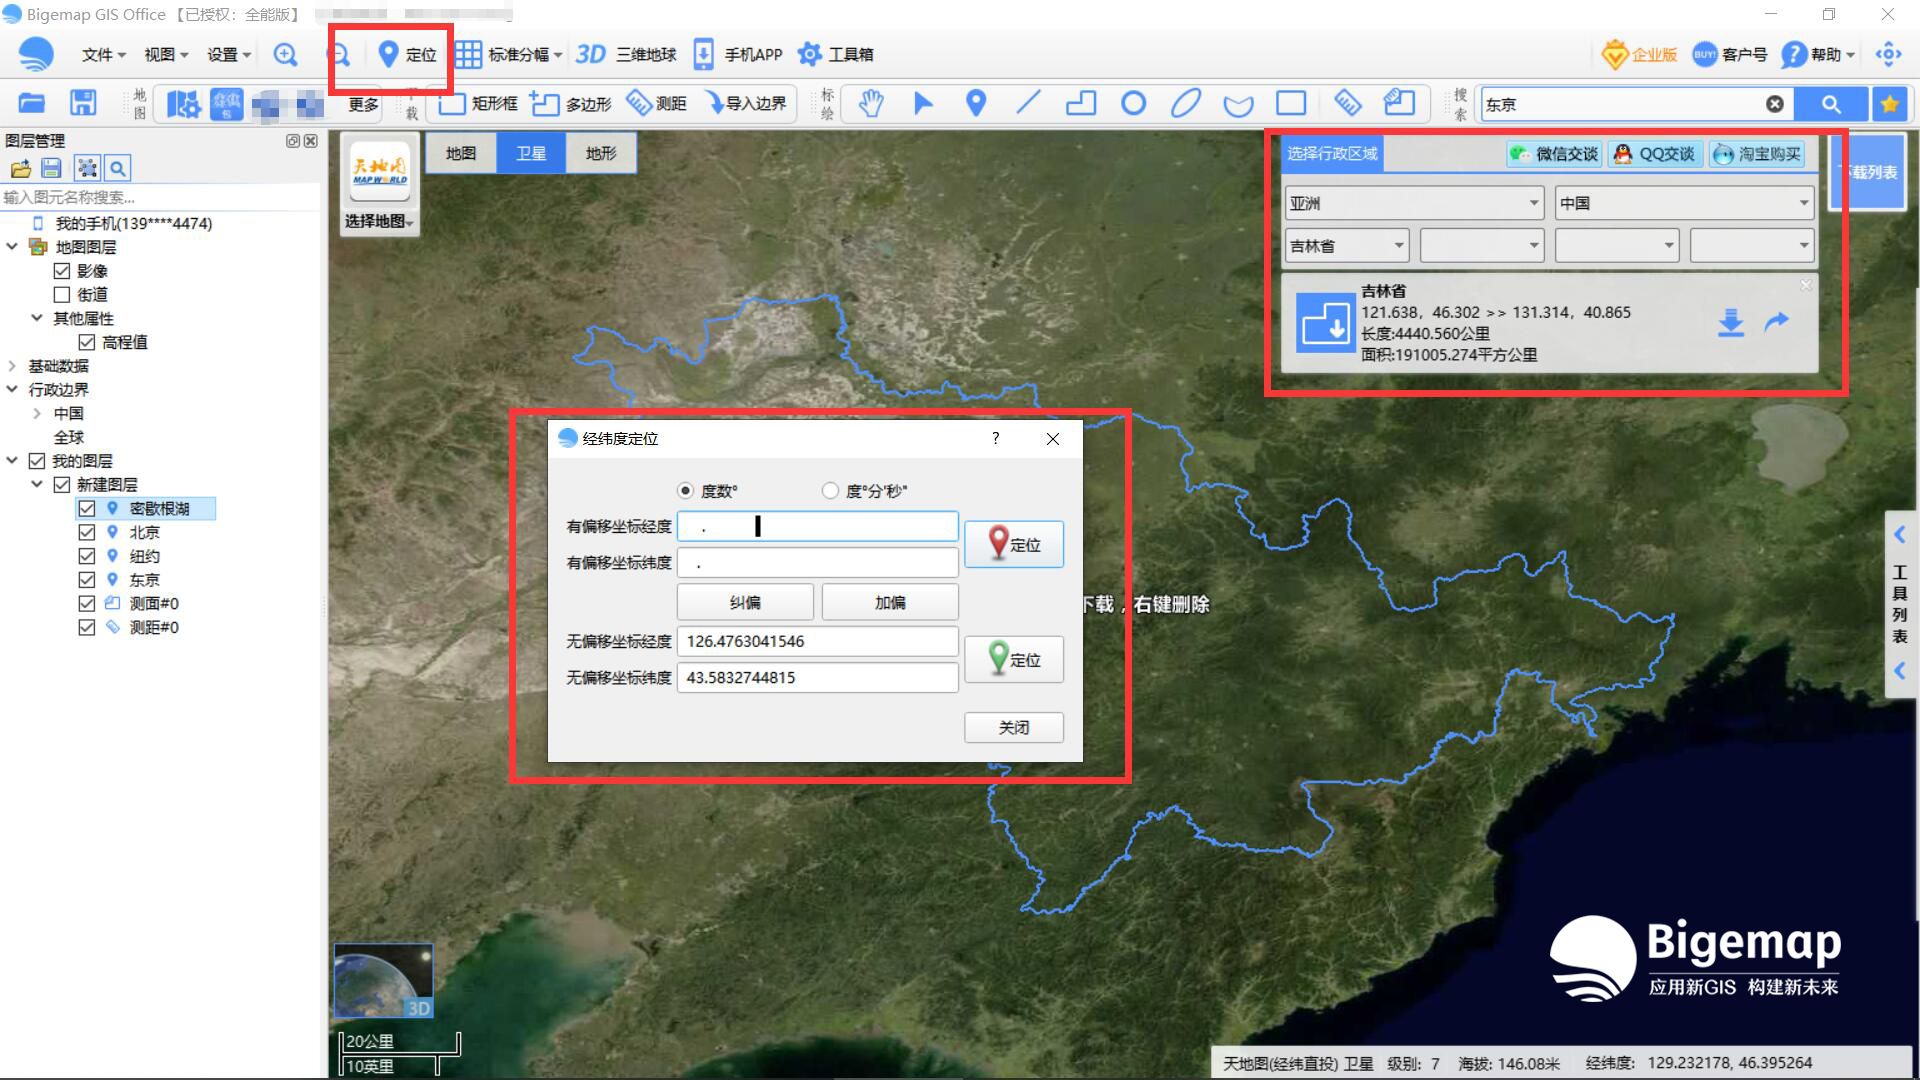Switch to the 地图 map tab
Image resolution: width=1920 pixels, height=1080 pixels.
click(x=461, y=153)
